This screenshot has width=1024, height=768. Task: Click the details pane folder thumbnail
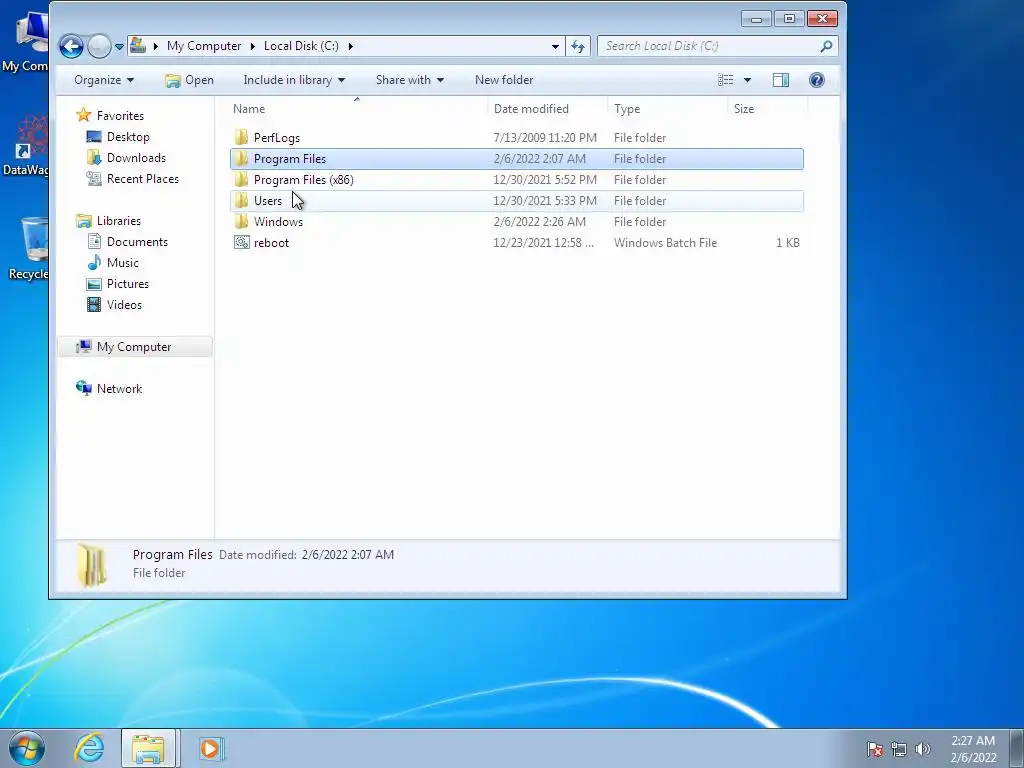(91, 564)
